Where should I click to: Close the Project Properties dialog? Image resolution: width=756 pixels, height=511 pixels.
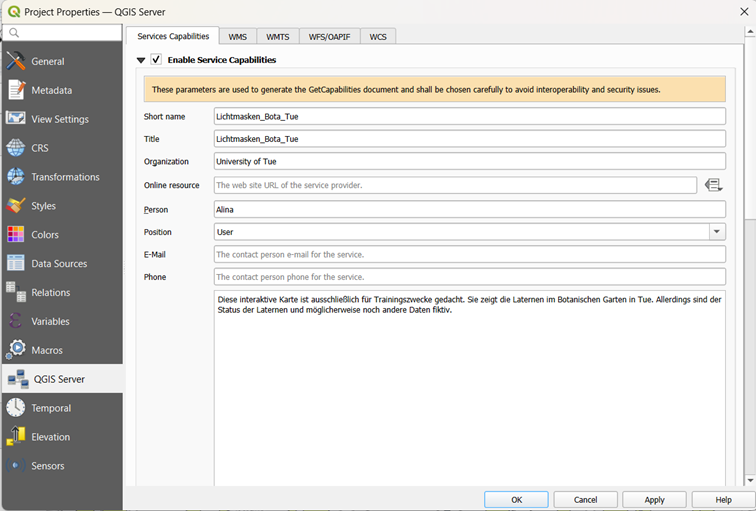coord(744,12)
